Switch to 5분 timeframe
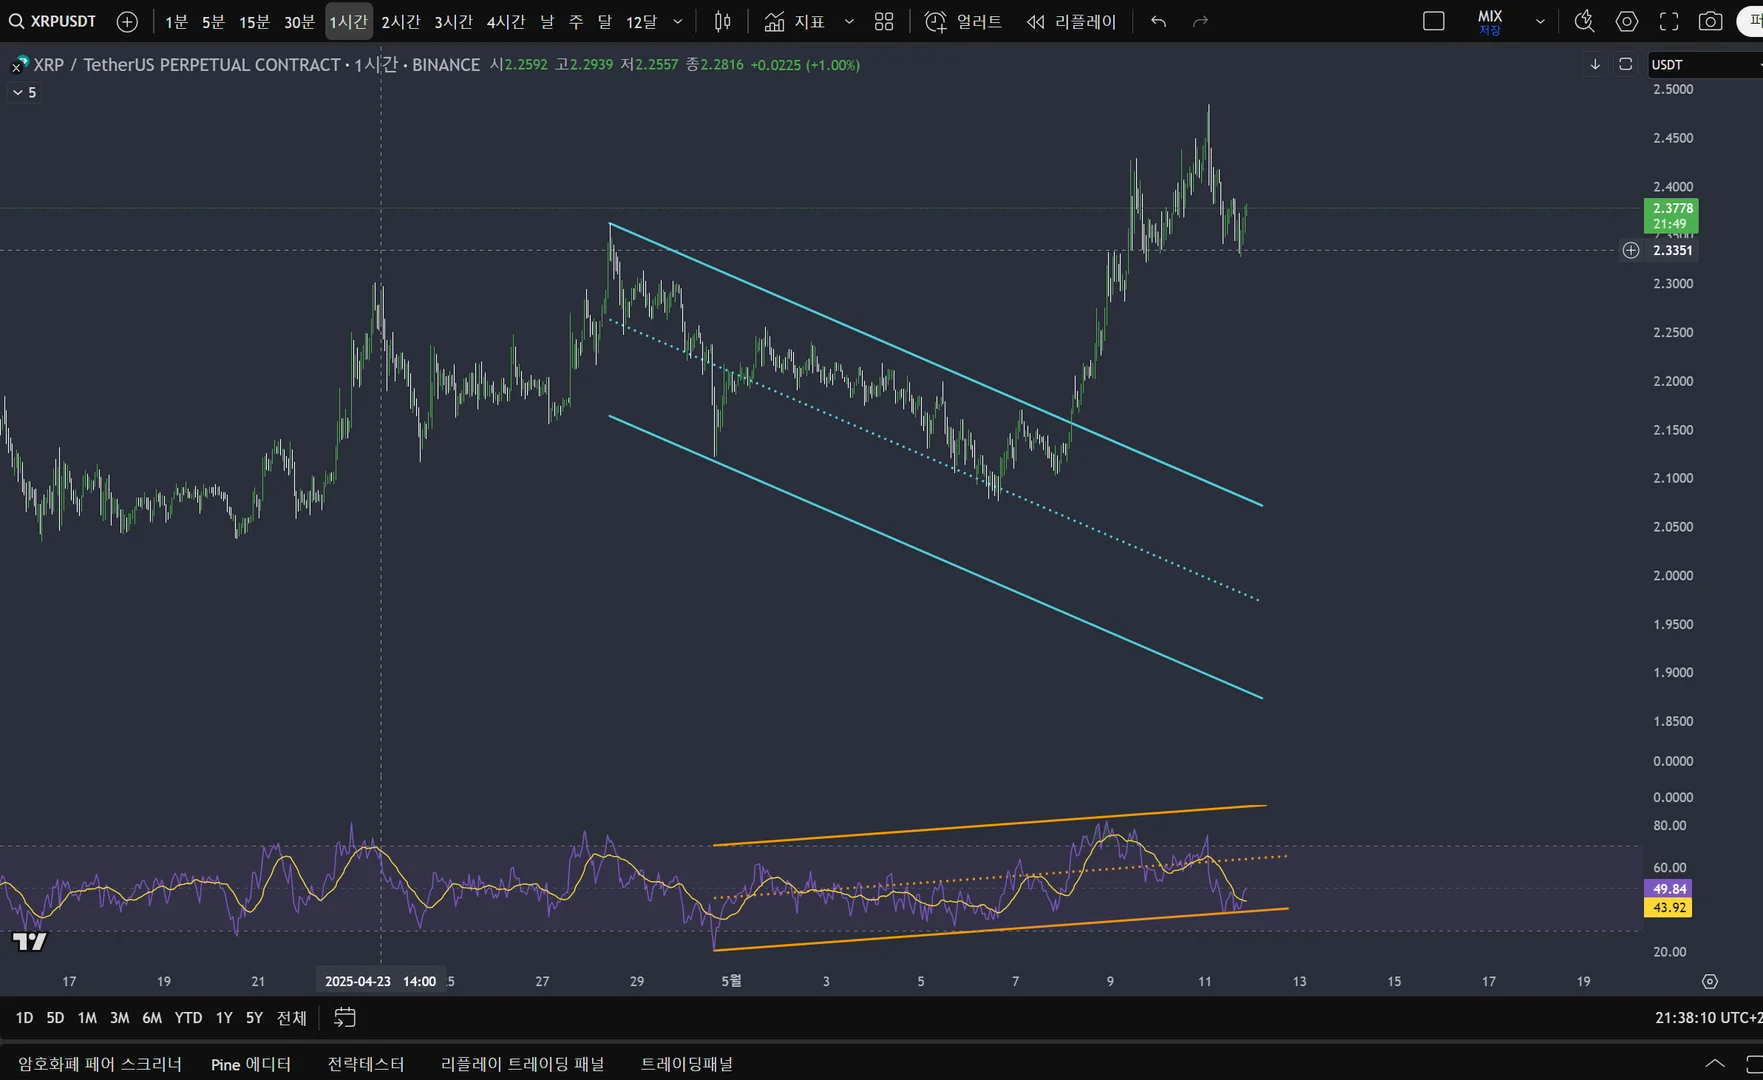Screen dimensions: 1763x1080 [x=213, y=21]
